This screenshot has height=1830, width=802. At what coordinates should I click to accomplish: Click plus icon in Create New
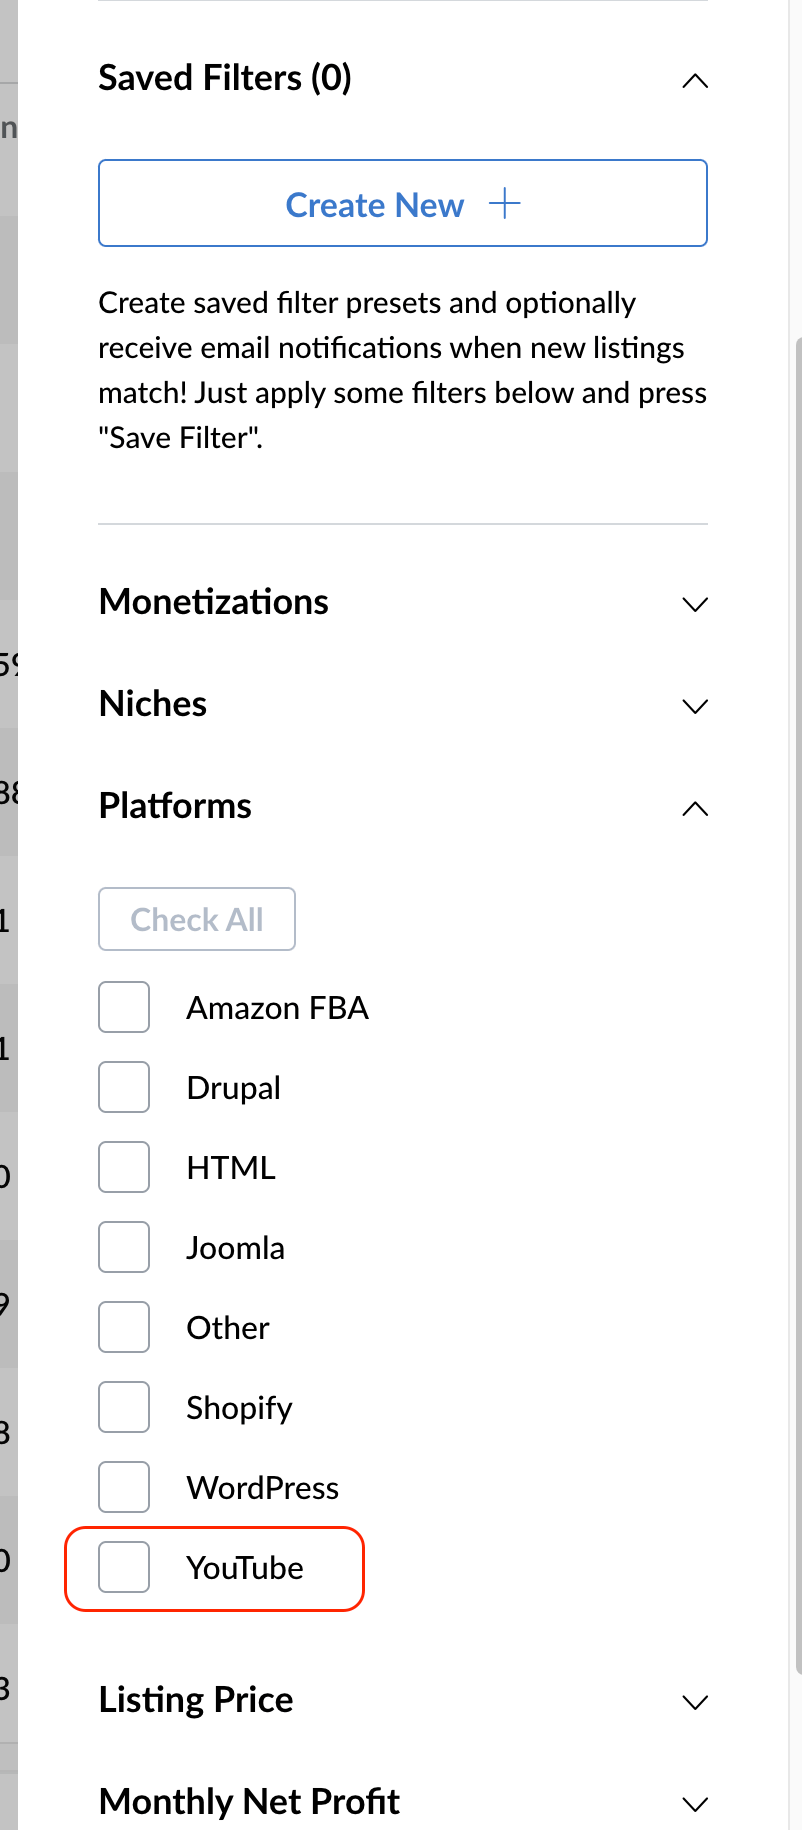click(x=505, y=204)
